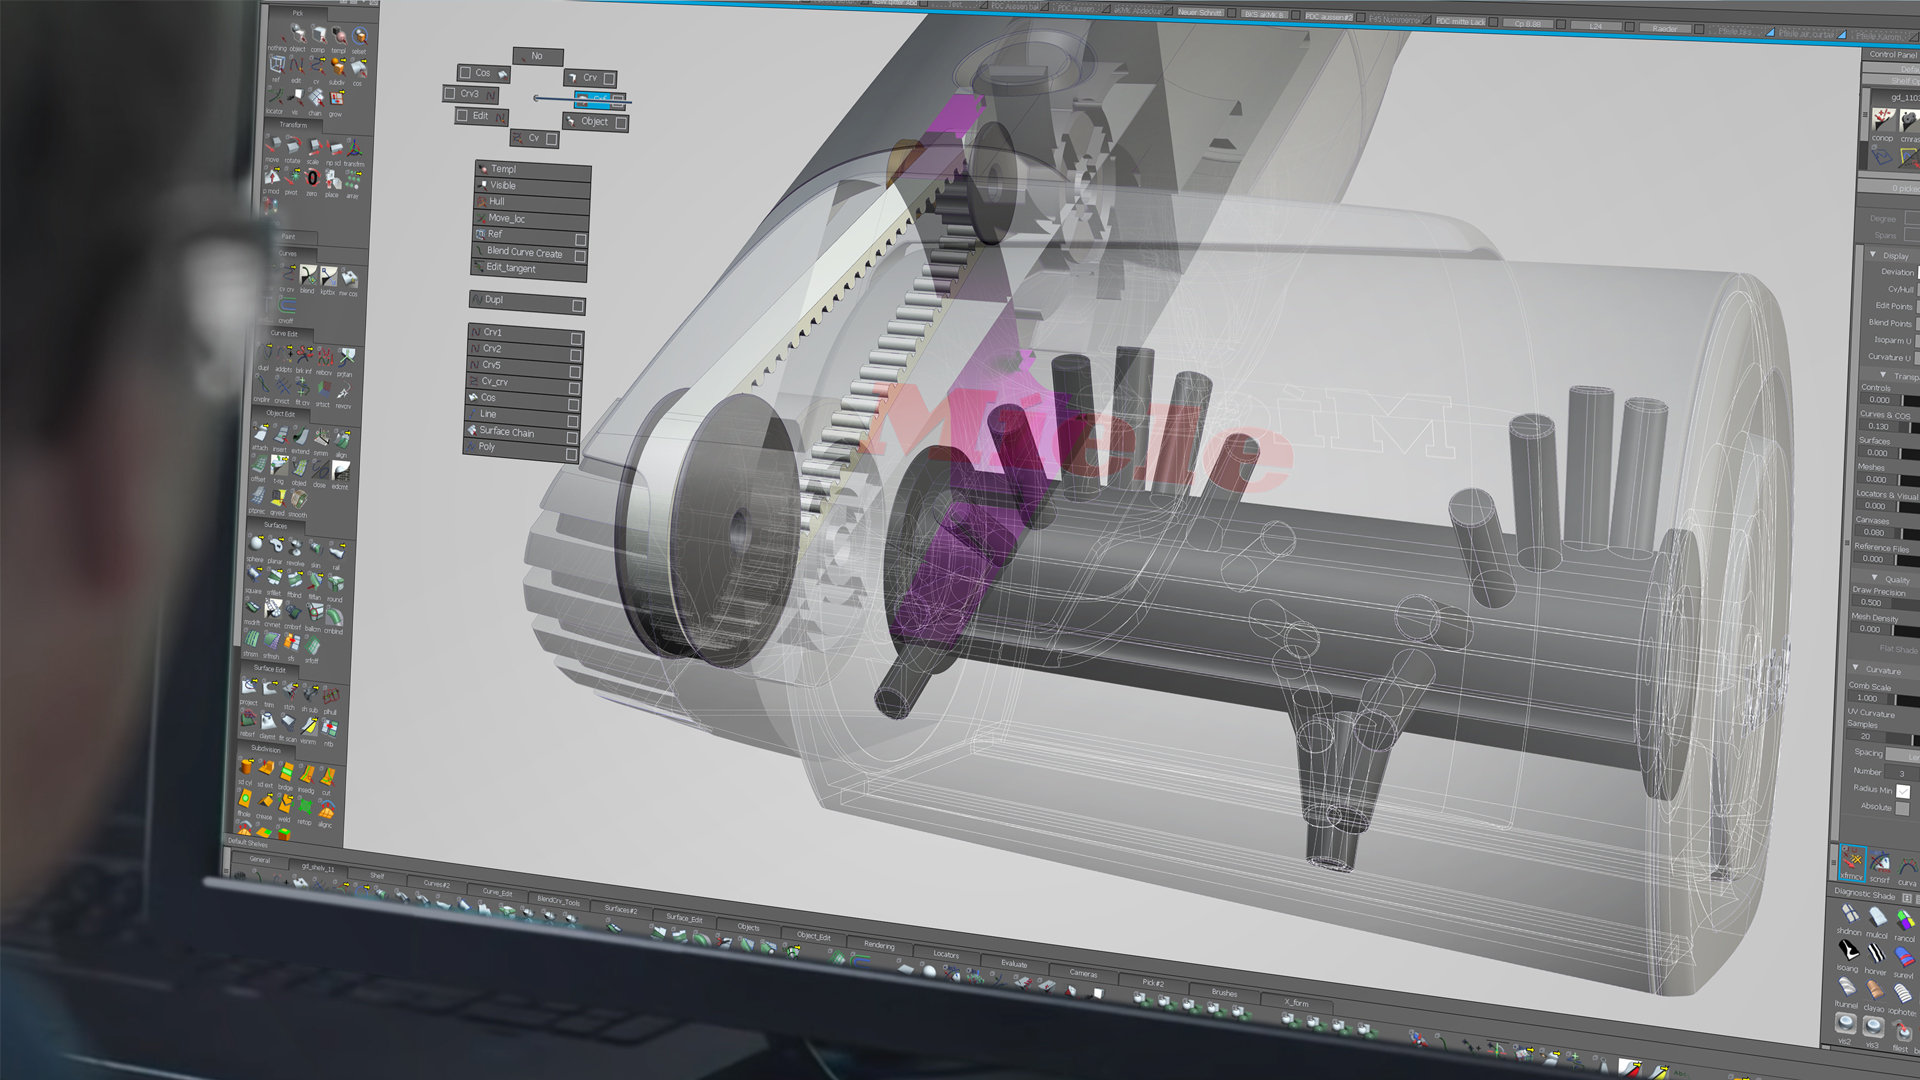This screenshot has height=1080, width=1920.
Task: Click the No marking menu button
Action: click(538, 56)
